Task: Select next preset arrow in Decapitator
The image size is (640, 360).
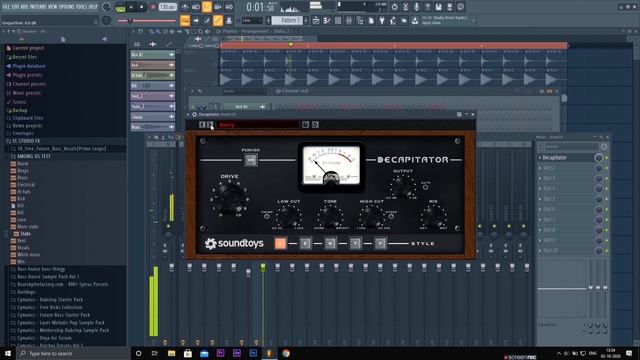Action: [210, 124]
